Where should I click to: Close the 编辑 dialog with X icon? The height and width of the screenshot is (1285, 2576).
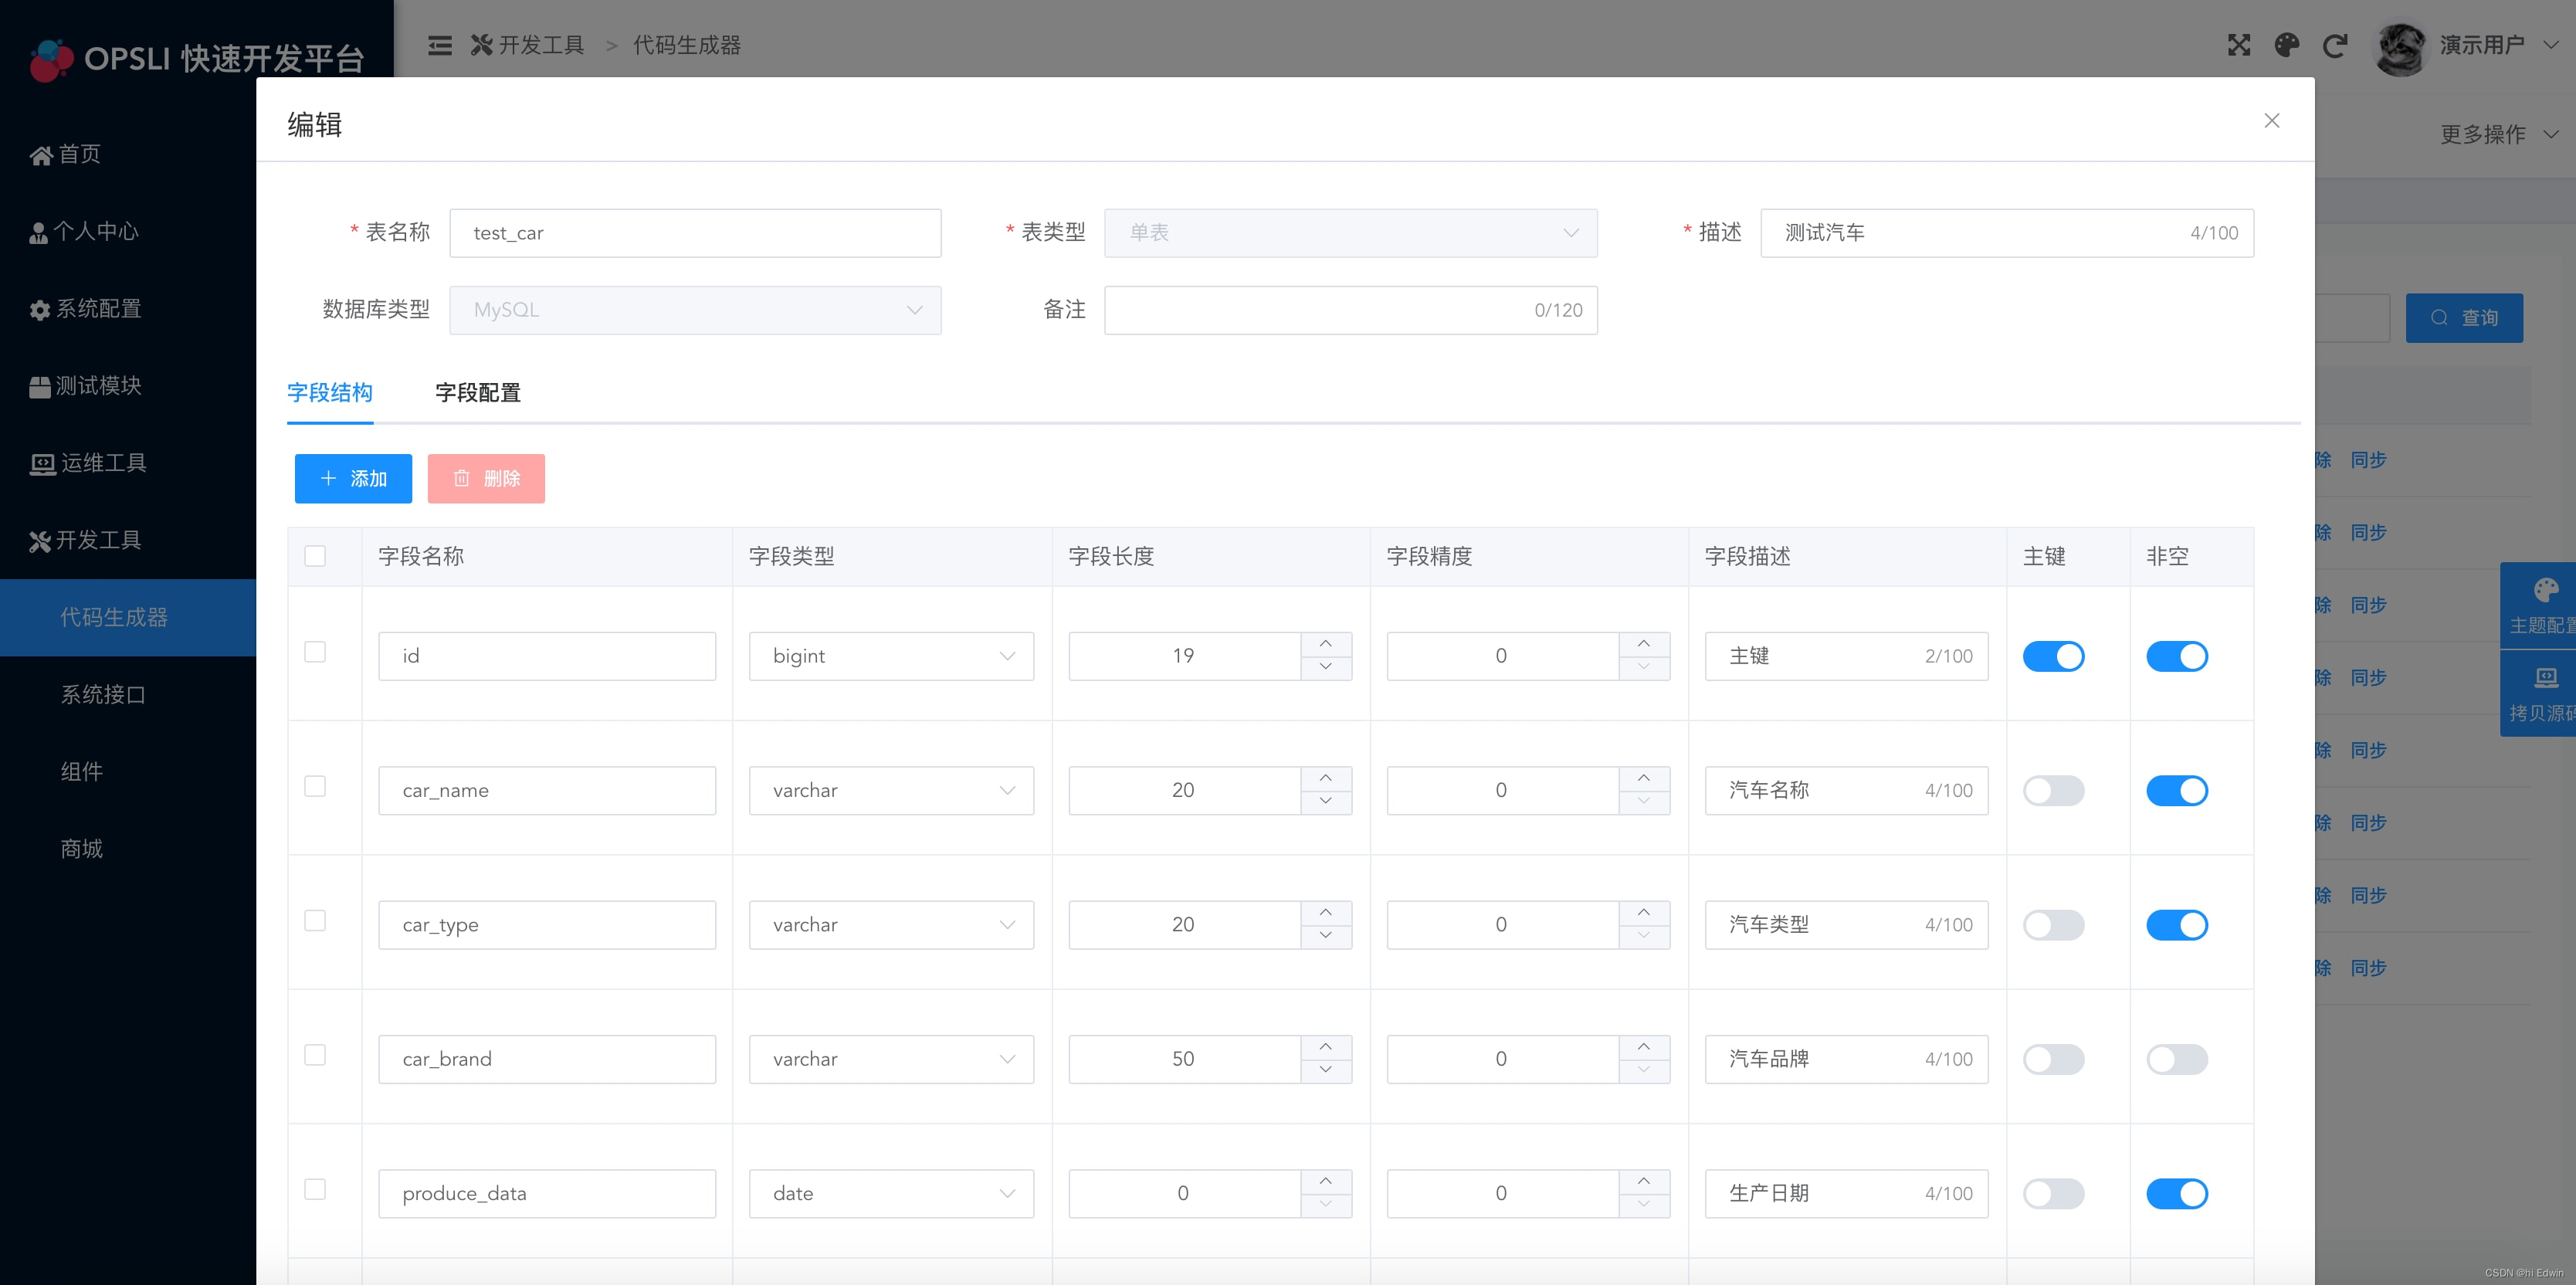[x=2271, y=121]
